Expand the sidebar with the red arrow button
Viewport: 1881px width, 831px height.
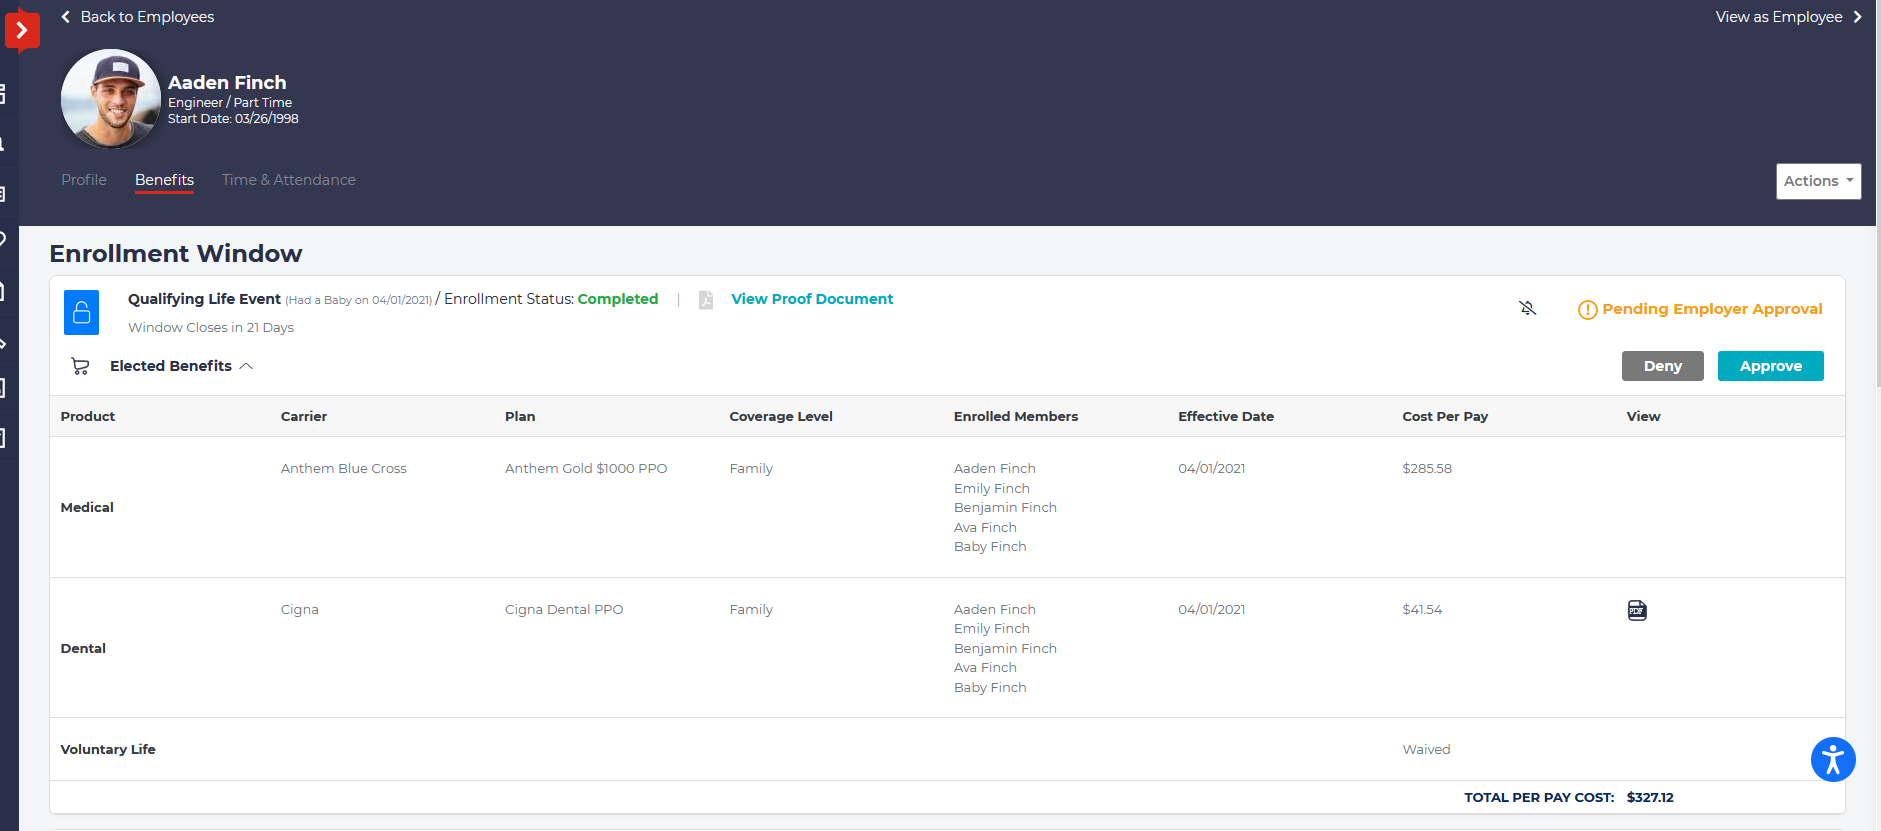(x=21, y=31)
